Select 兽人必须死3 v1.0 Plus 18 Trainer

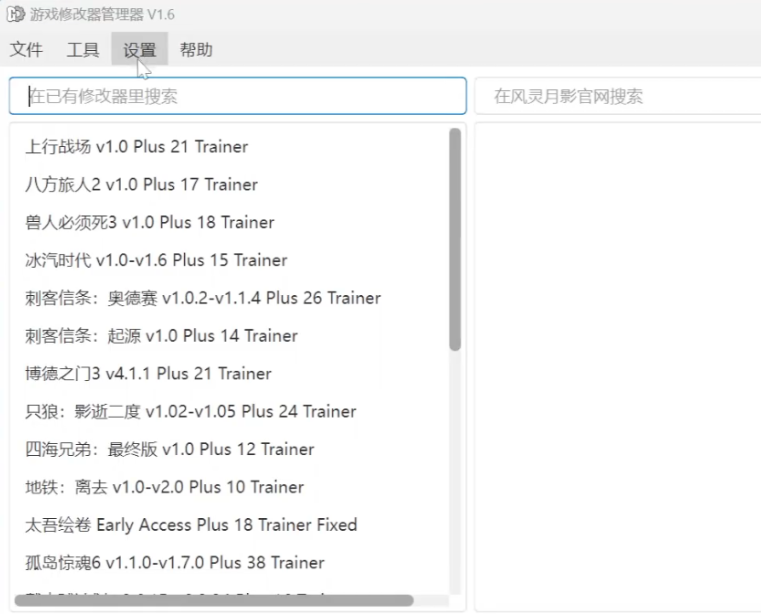point(149,222)
